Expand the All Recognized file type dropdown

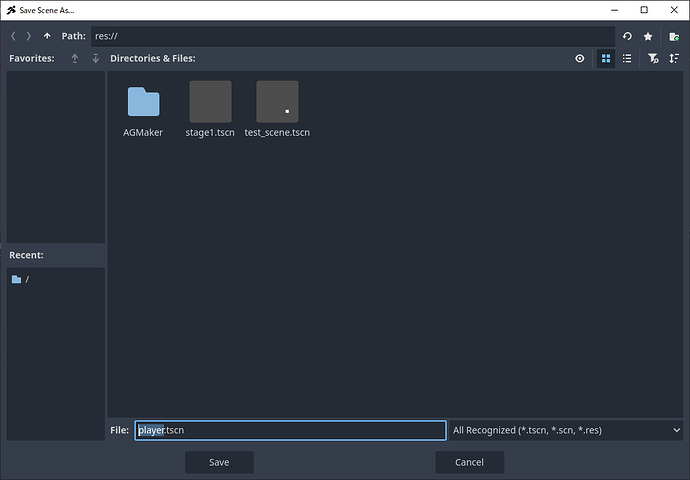[x=566, y=430]
